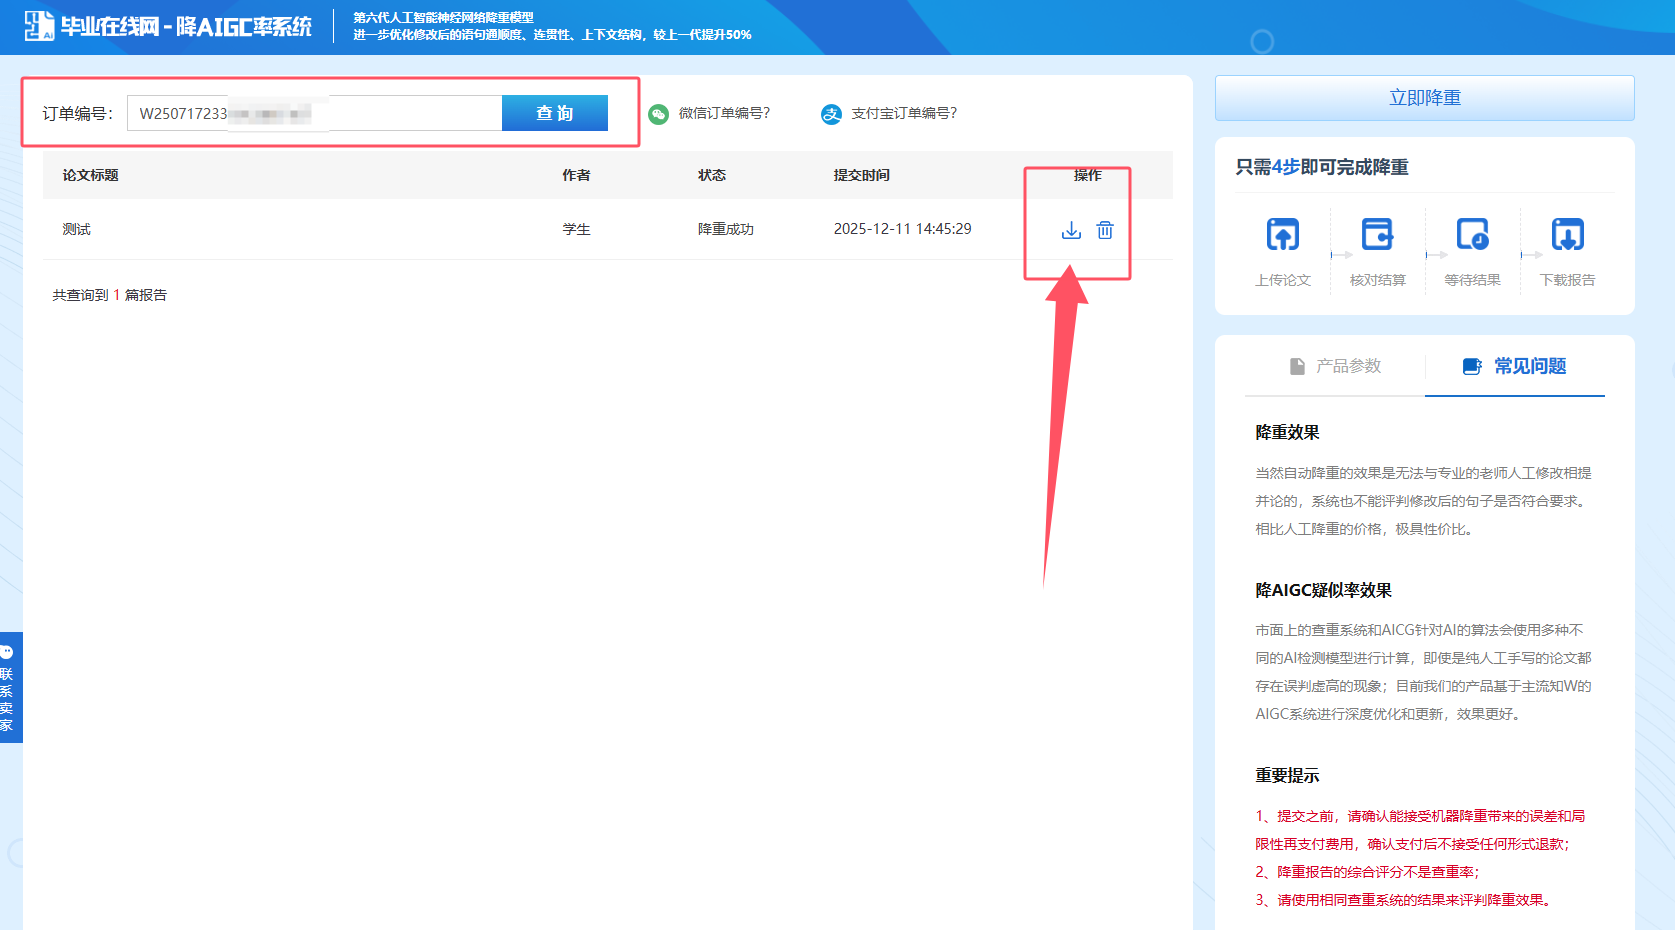The width and height of the screenshot is (1675, 930).
Task: Click the blue Alipay icon
Action: tap(831, 114)
